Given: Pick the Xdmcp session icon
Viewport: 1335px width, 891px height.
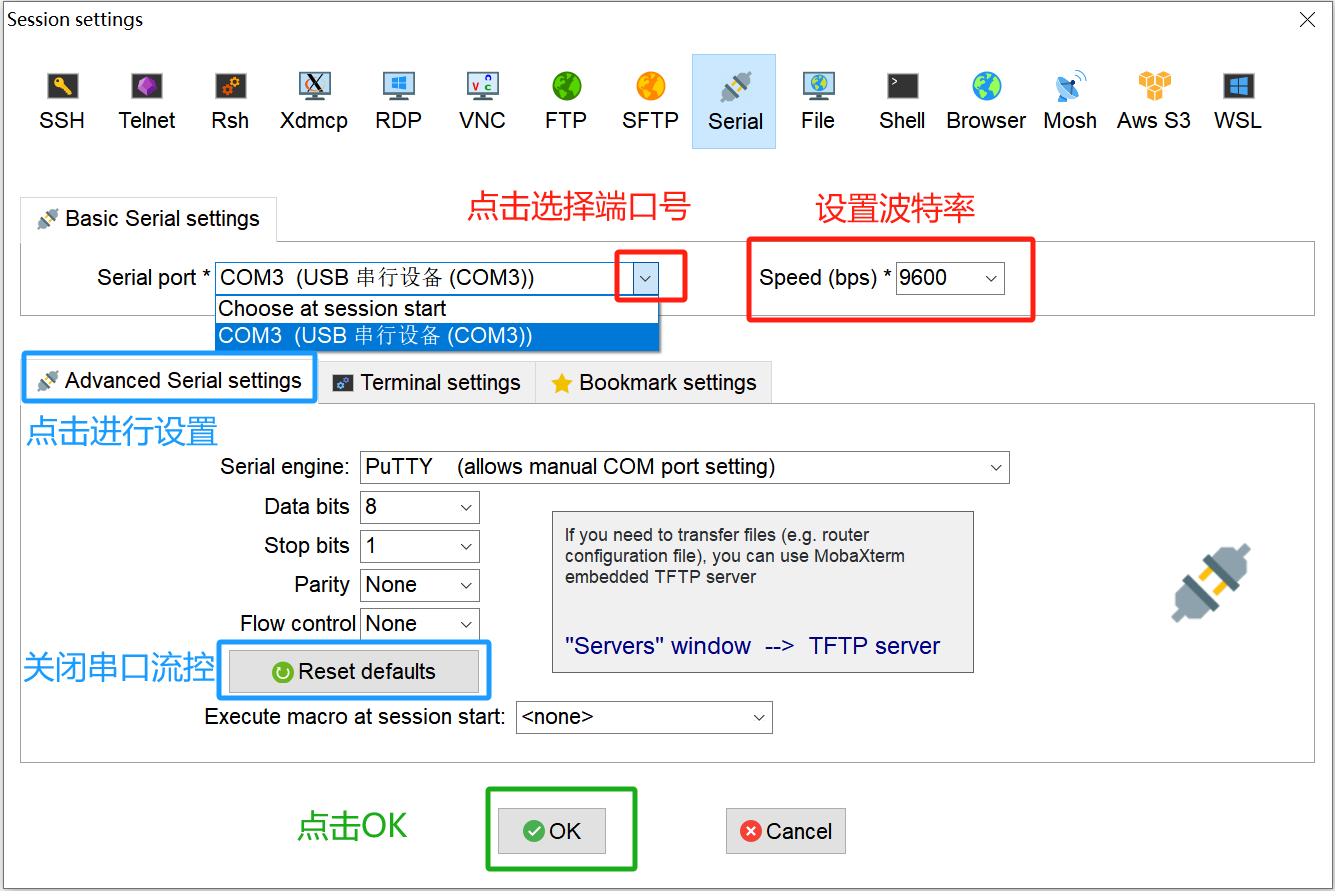Looking at the screenshot, I should coord(314,101).
